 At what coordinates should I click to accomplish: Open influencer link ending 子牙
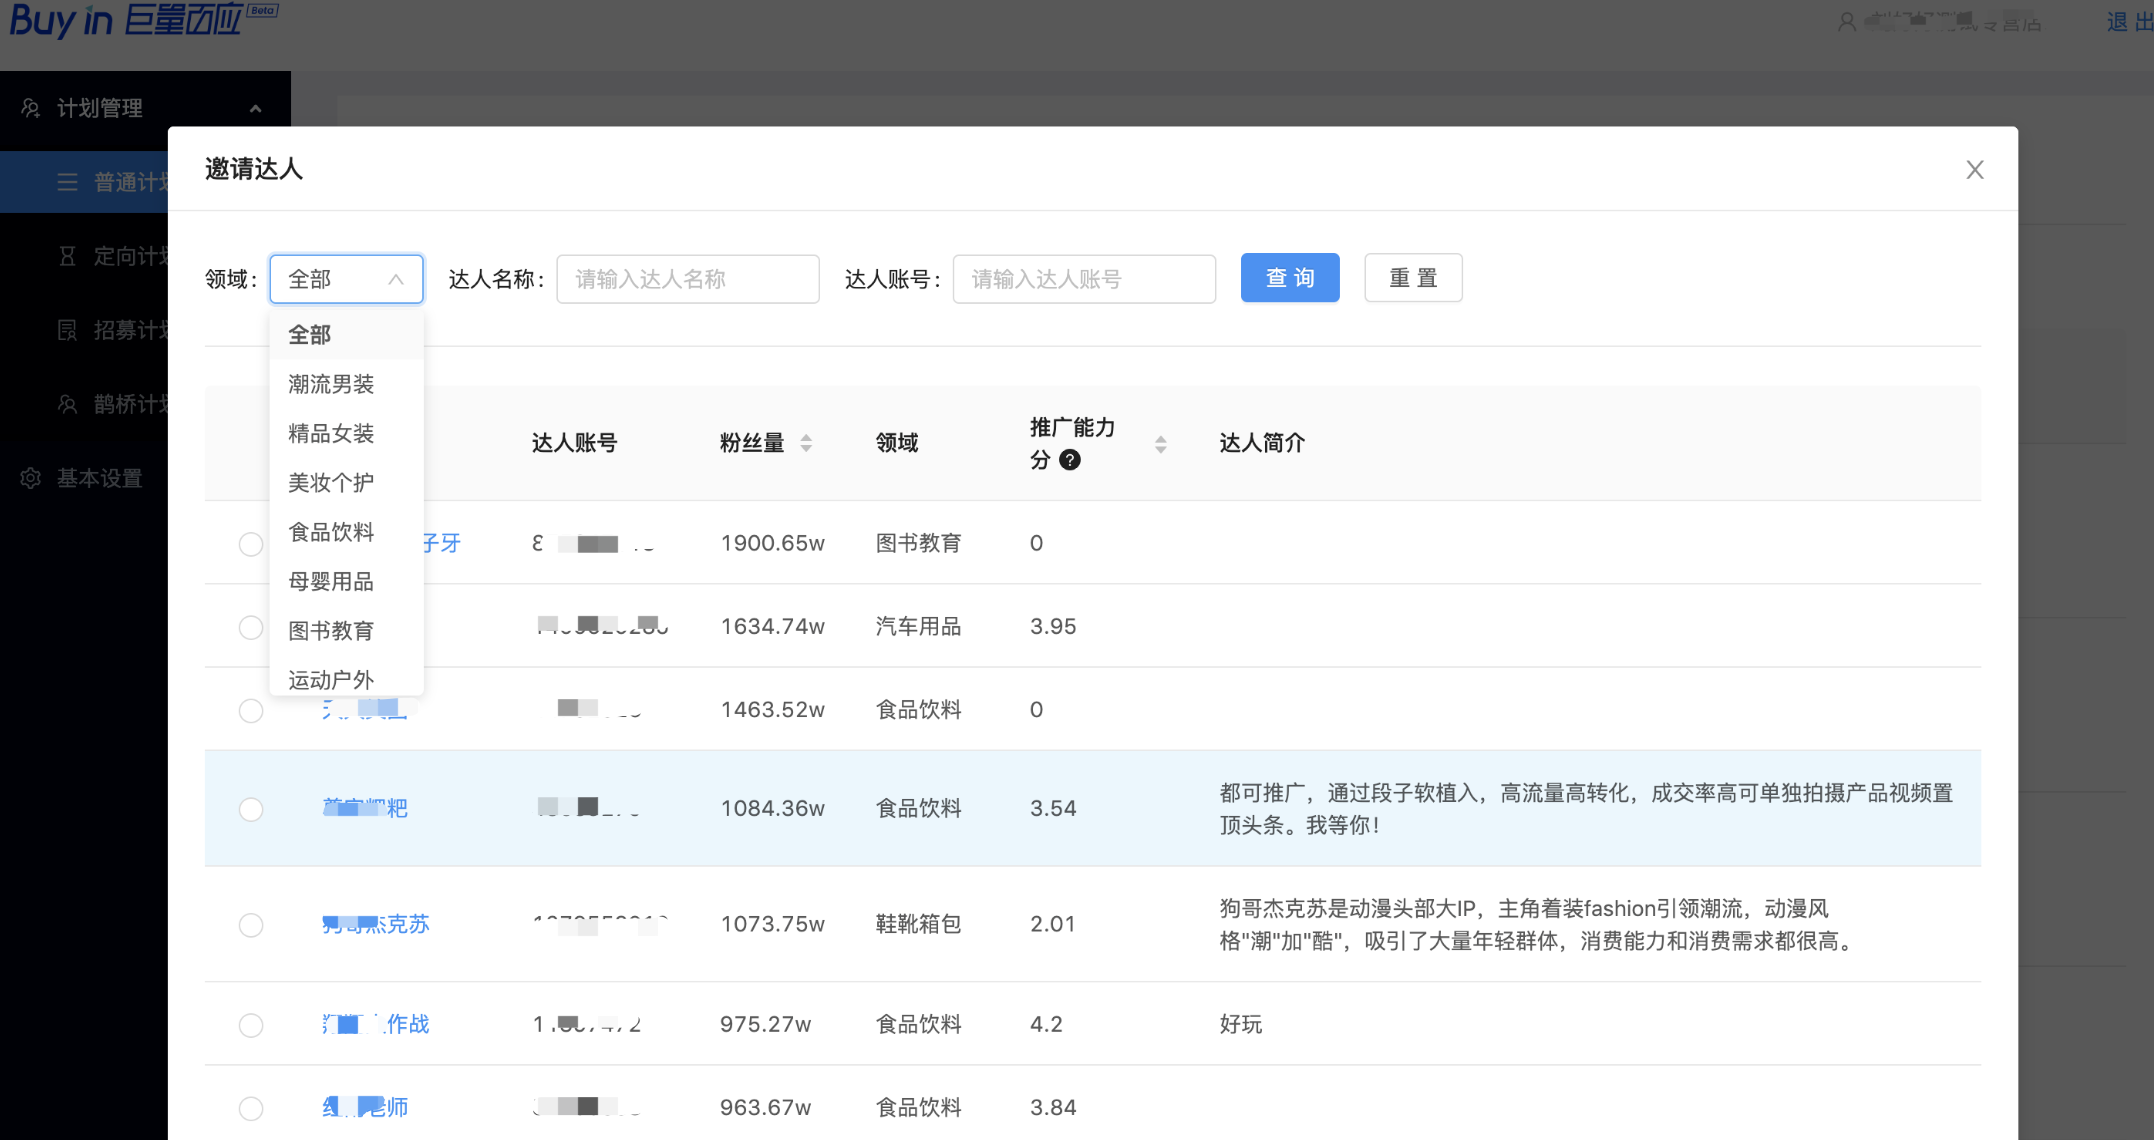tap(441, 543)
